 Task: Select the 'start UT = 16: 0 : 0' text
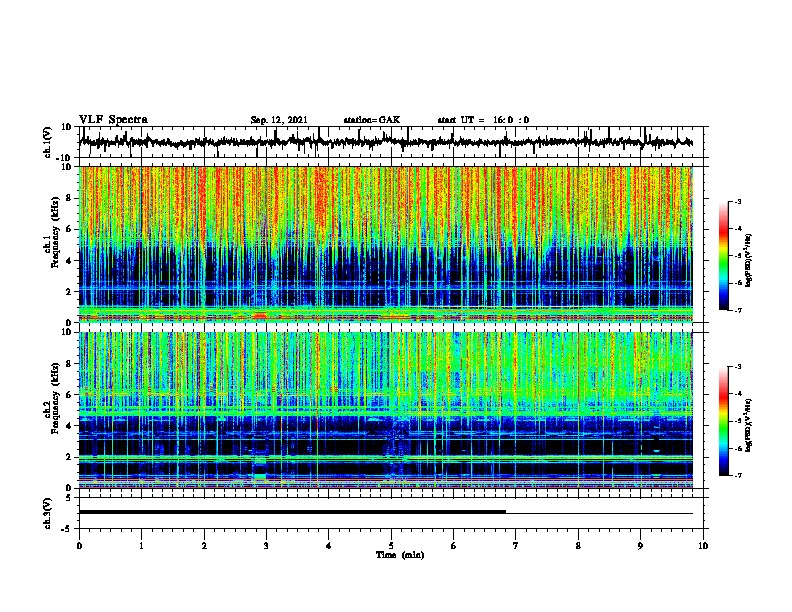click(x=483, y=120)
